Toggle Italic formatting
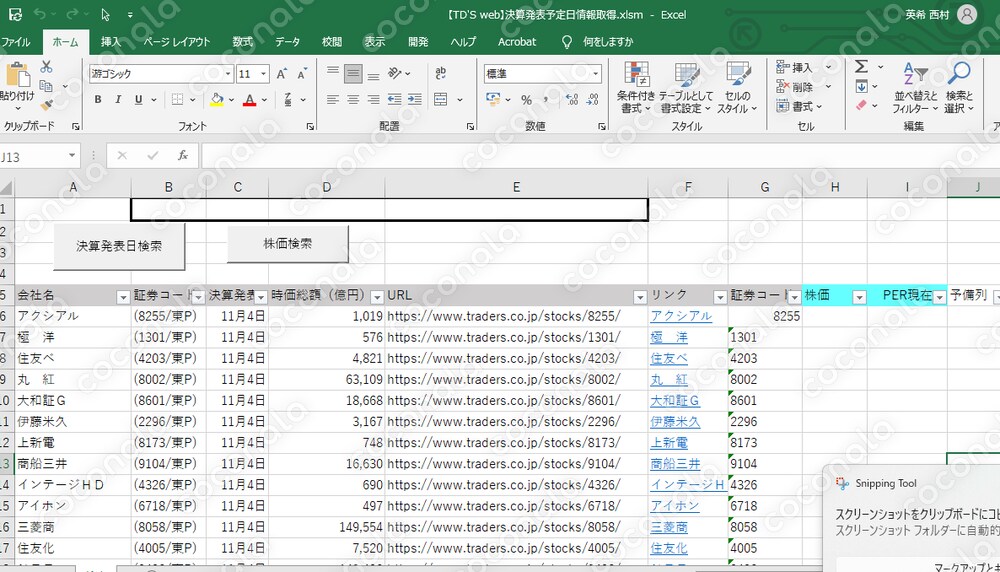The image size is (1000, 572). click(118, 99)
